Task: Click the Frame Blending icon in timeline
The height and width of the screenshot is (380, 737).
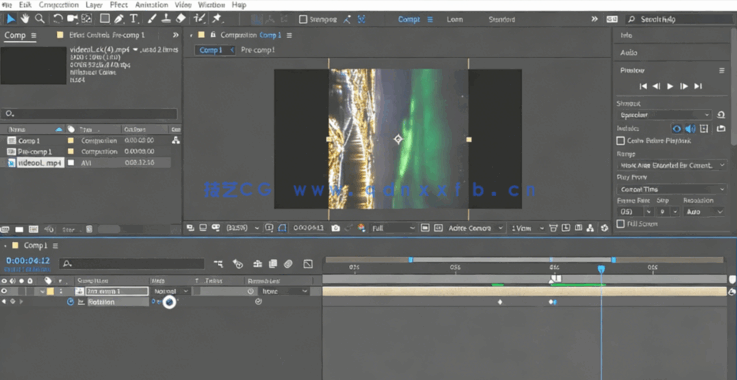Action: (x=273, y=264)
